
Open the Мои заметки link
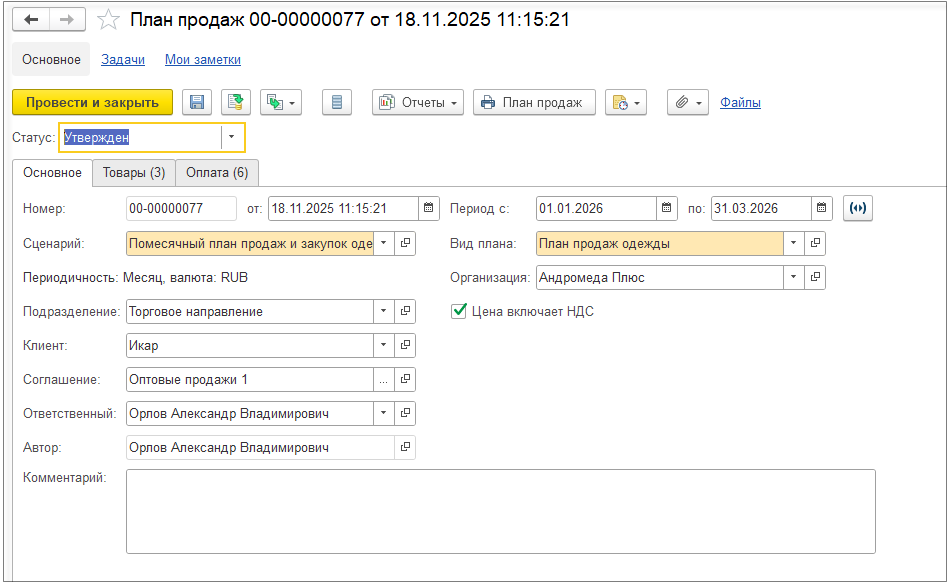[203, 59]
